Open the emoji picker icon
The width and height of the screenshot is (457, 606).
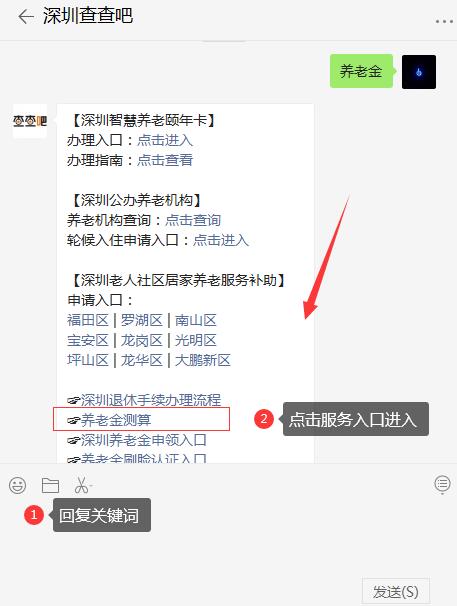17,485
